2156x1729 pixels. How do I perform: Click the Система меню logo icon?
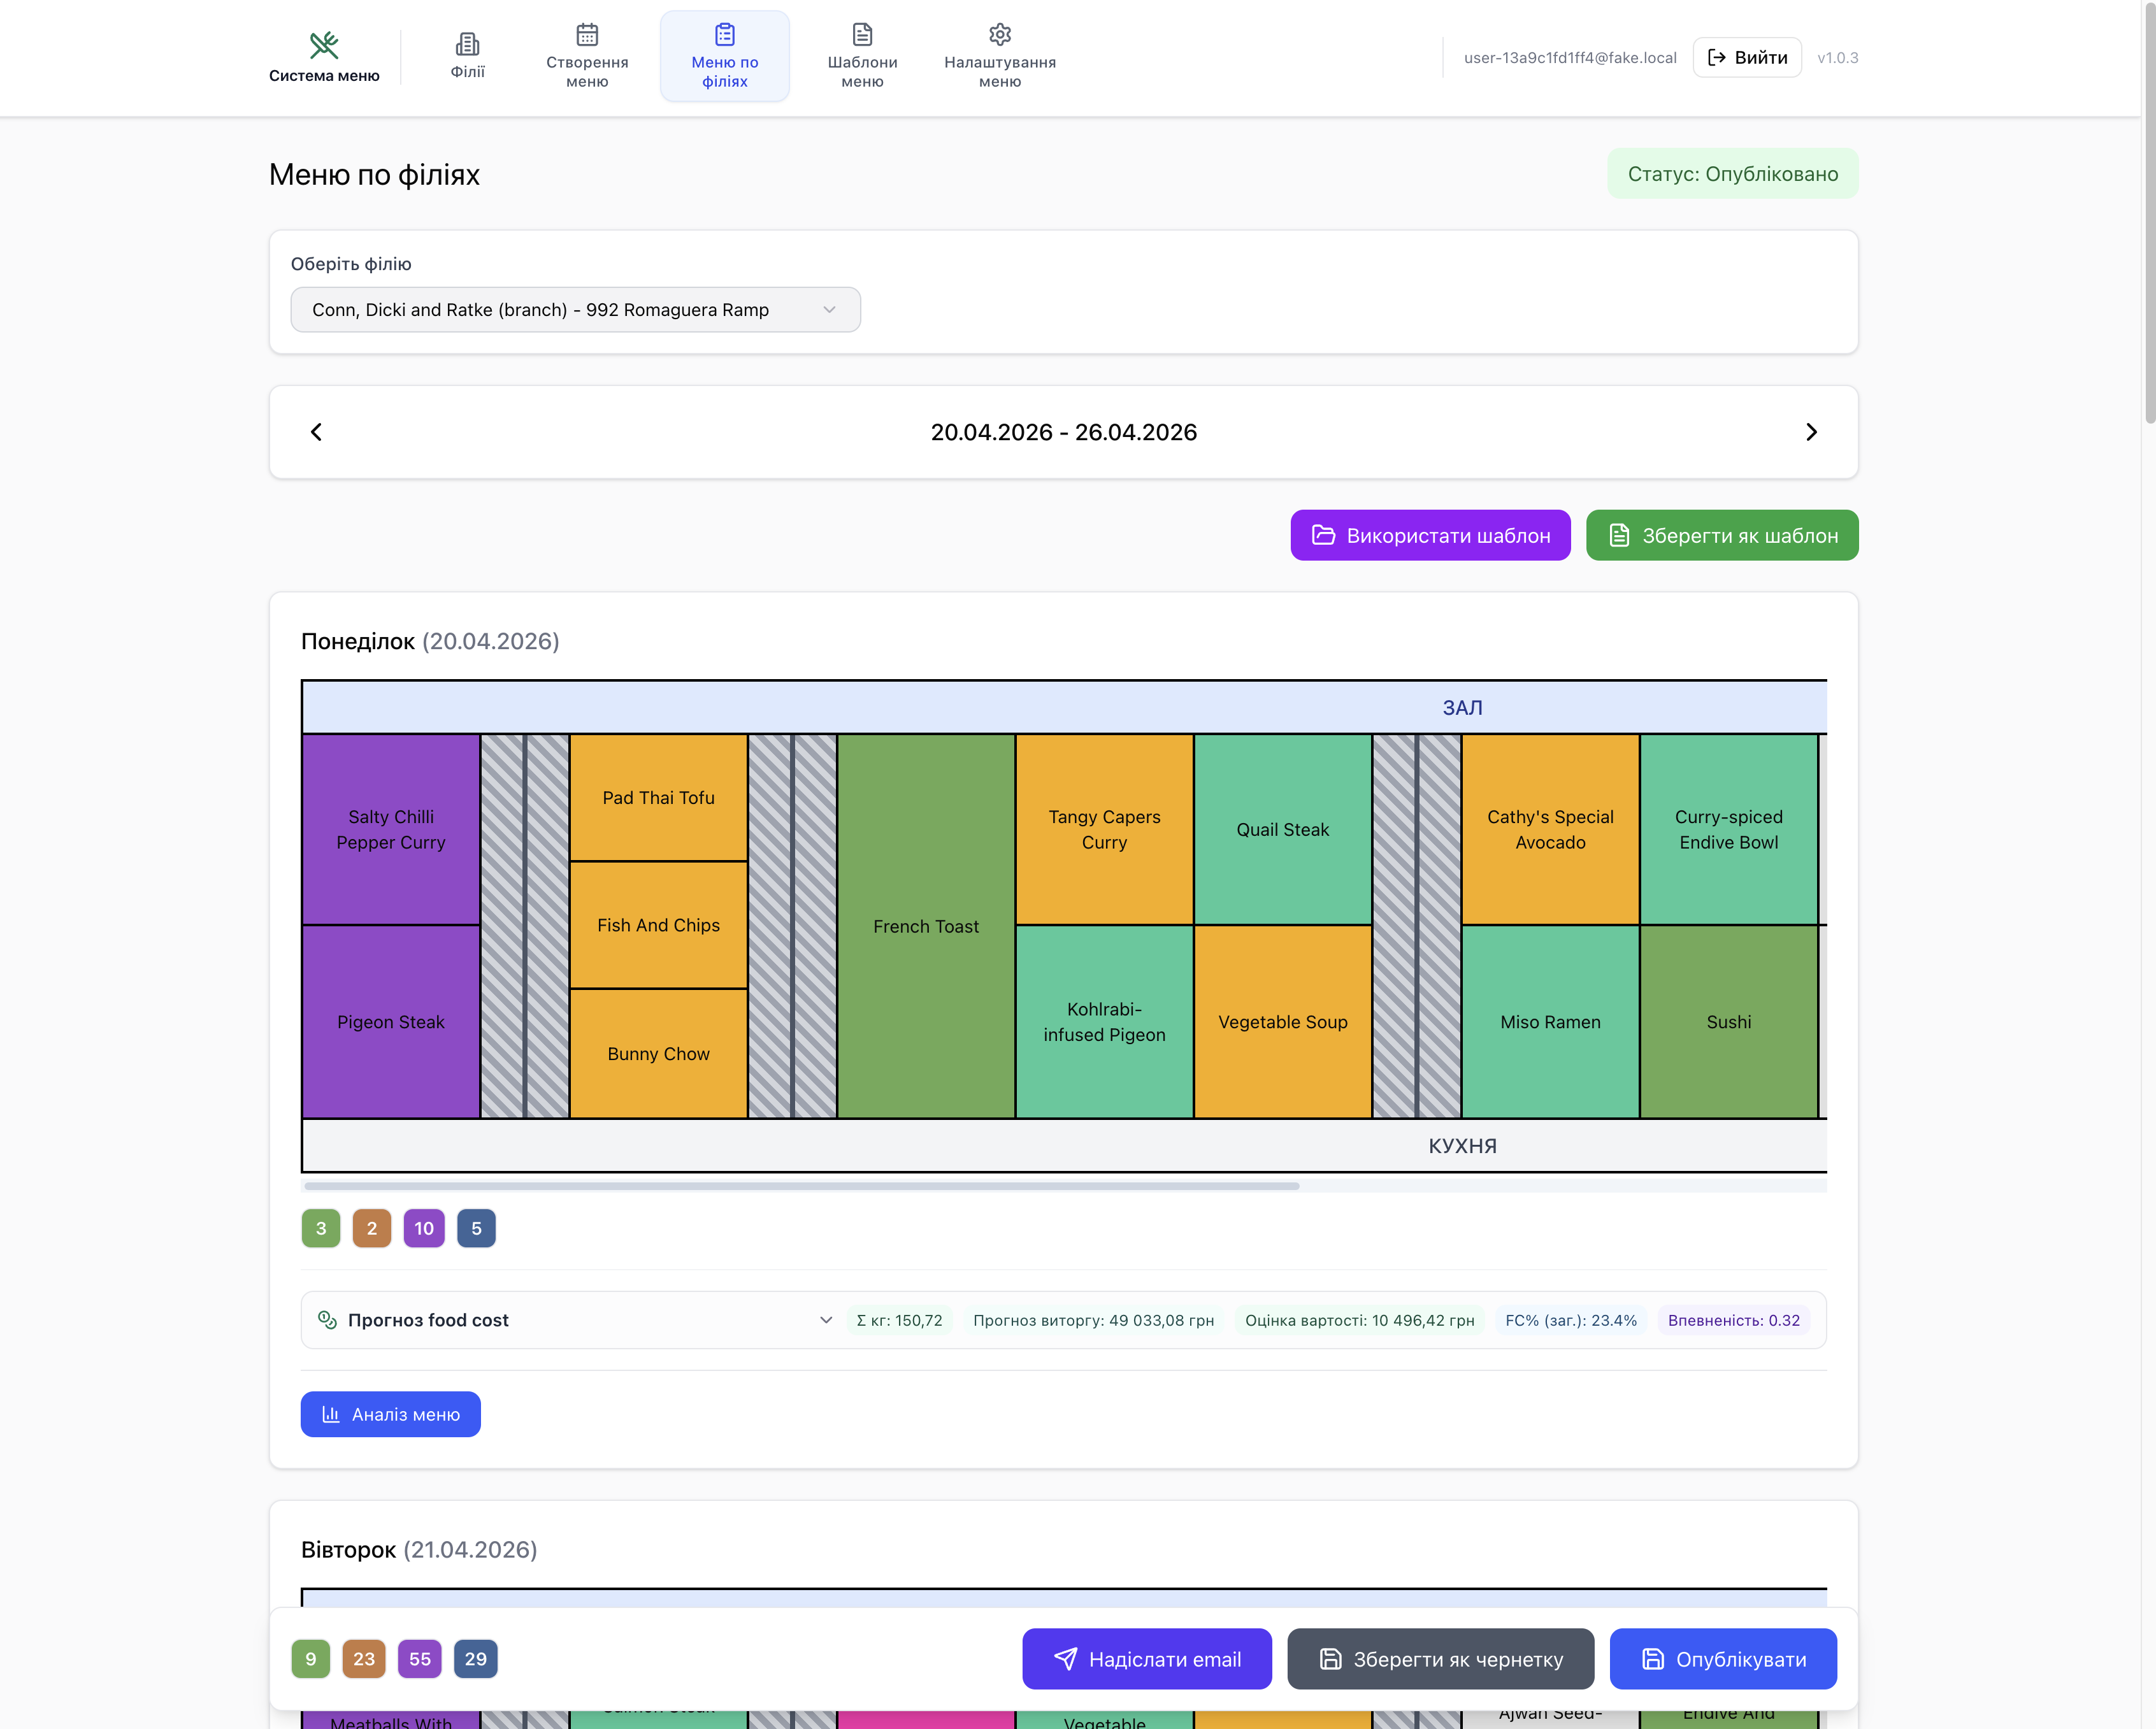click(324, 44)
